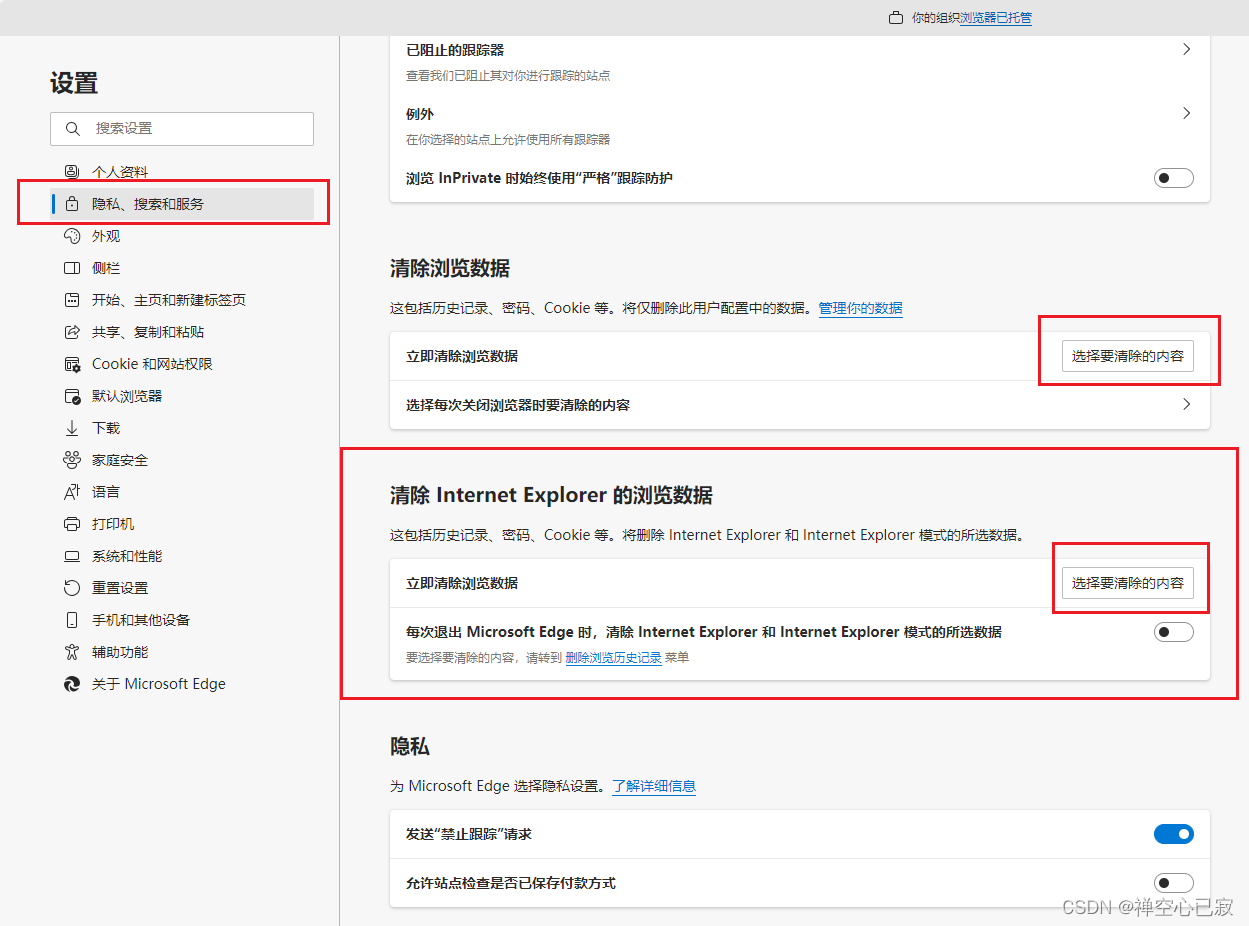Click the 清除 Internet Explorer 的浏览数据 heading
The image size is (1249, 926).
click(x=551, y=495)
